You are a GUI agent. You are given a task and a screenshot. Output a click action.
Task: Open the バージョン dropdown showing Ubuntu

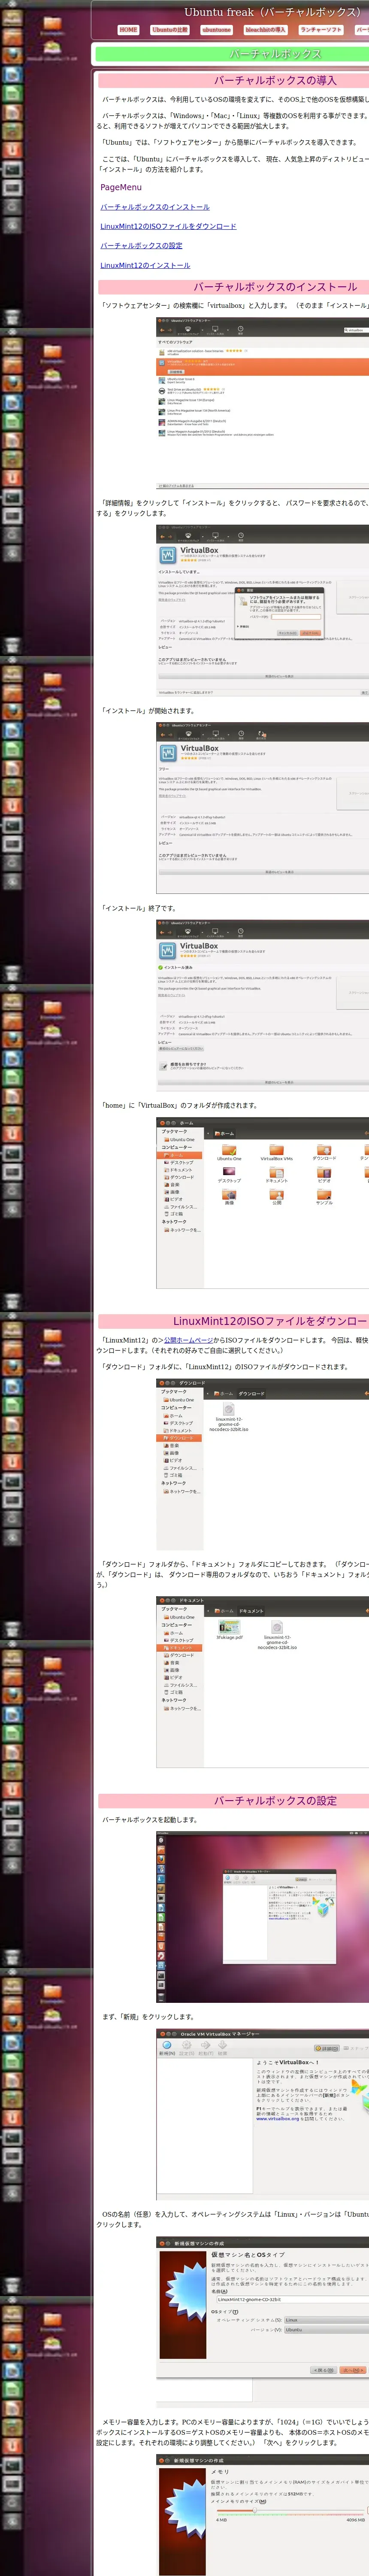point(326,2330)
